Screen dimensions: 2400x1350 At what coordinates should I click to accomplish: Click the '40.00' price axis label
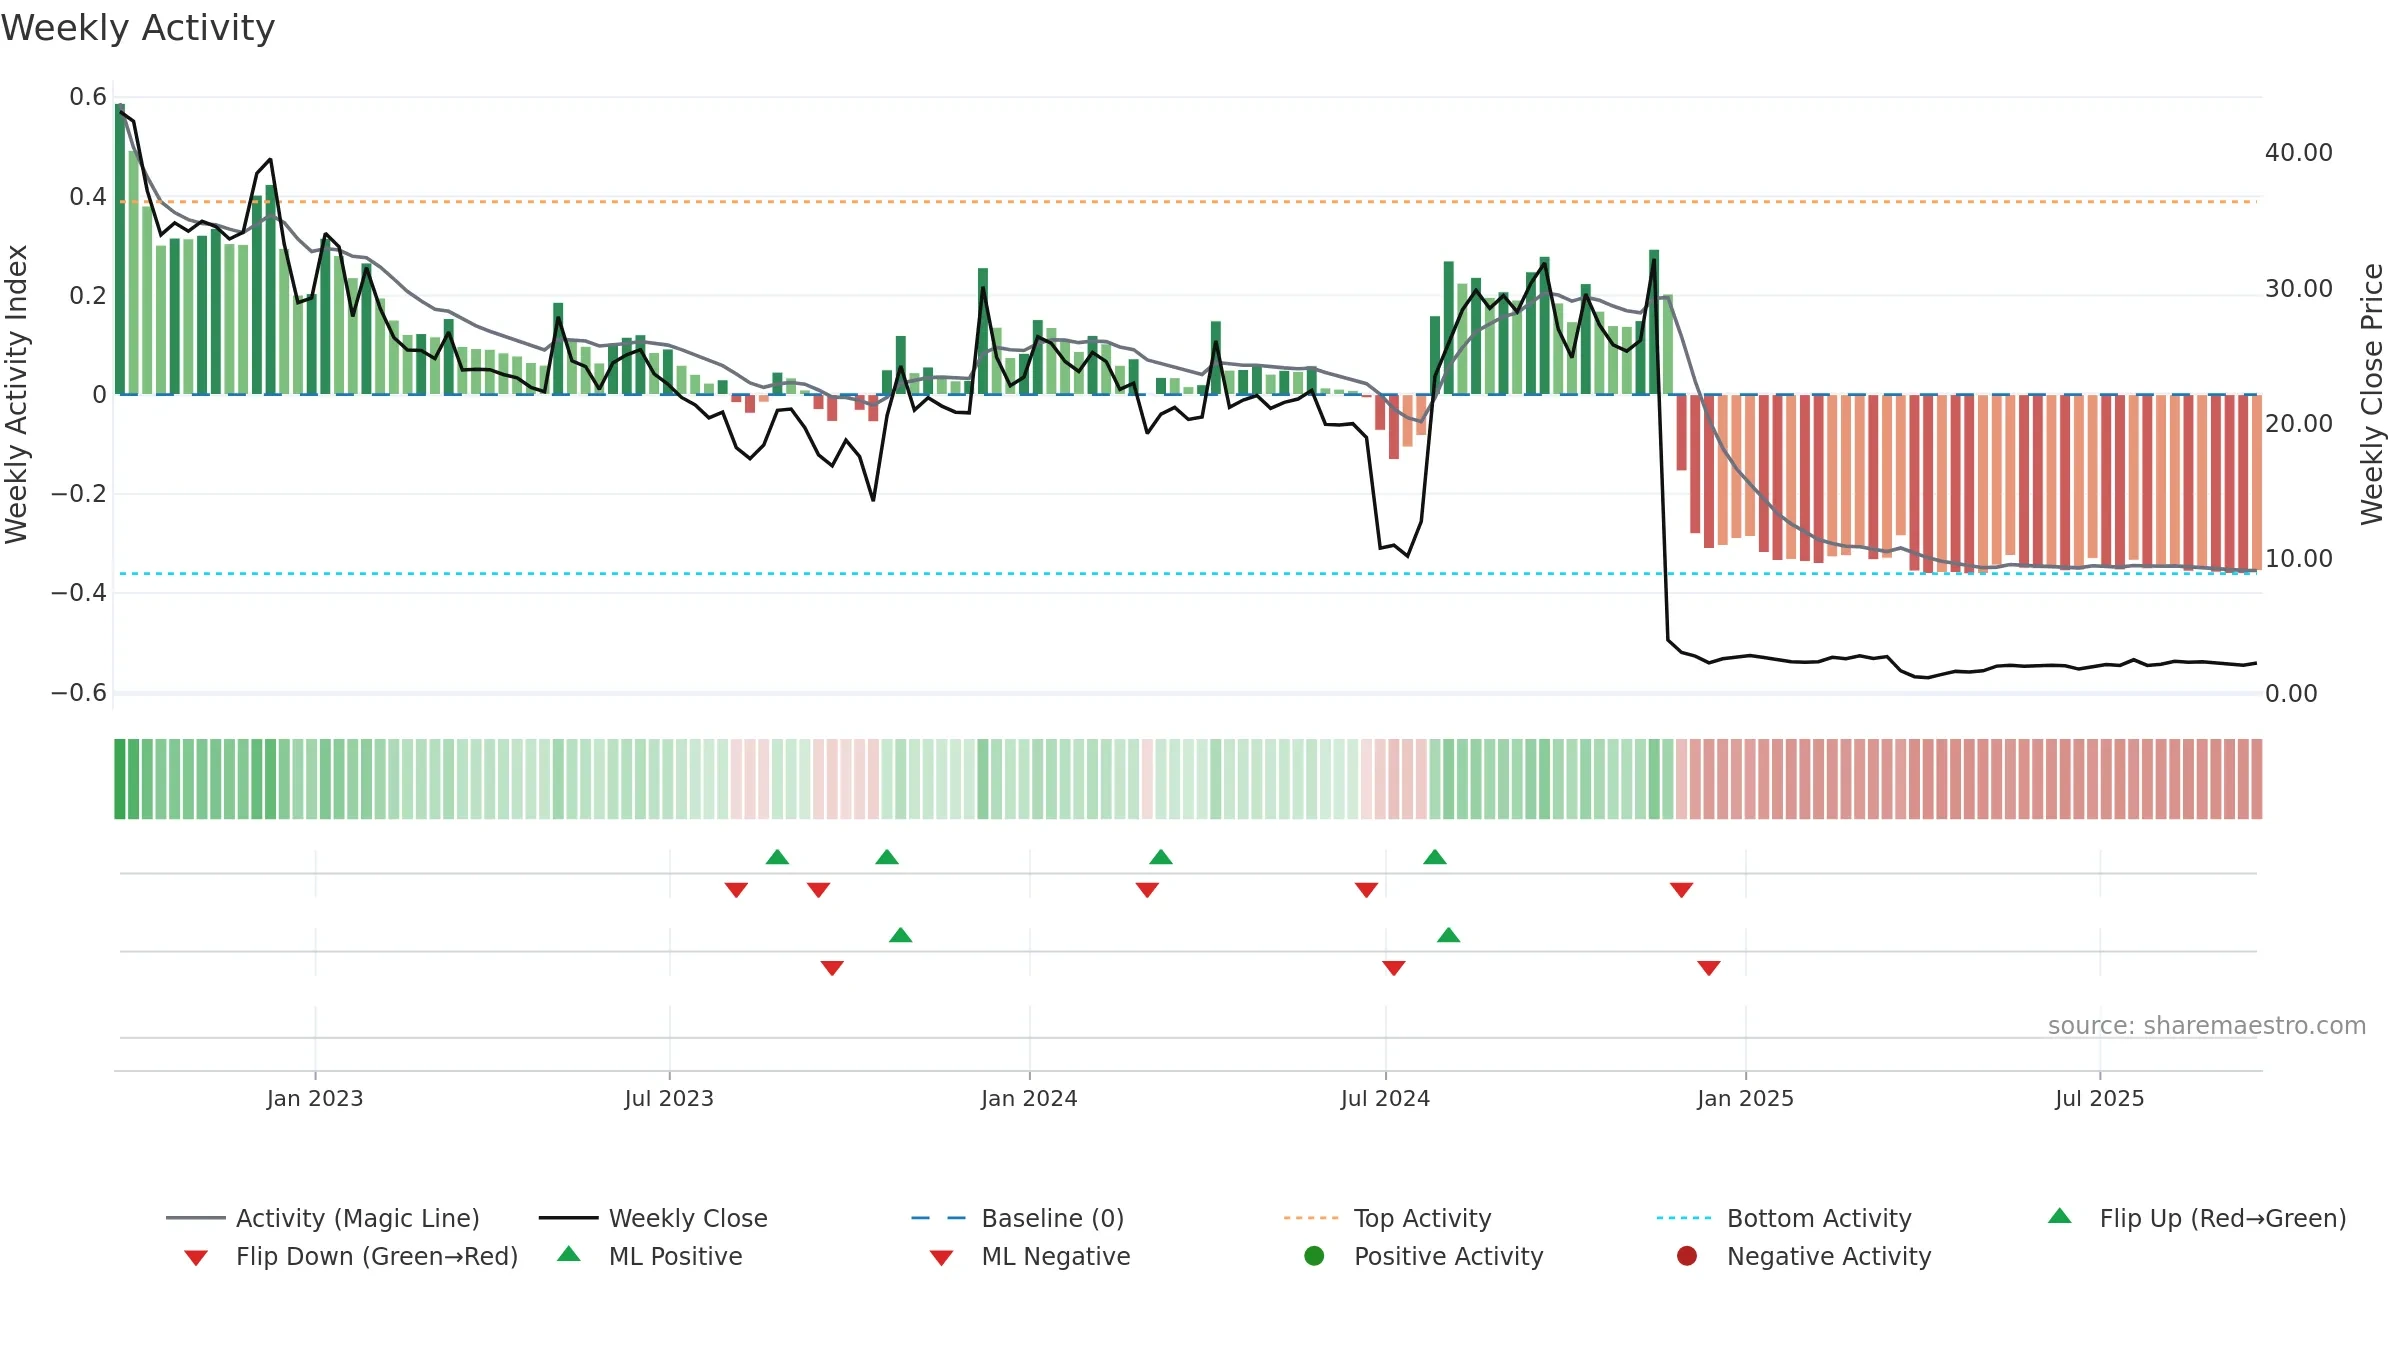point(2299,153)
